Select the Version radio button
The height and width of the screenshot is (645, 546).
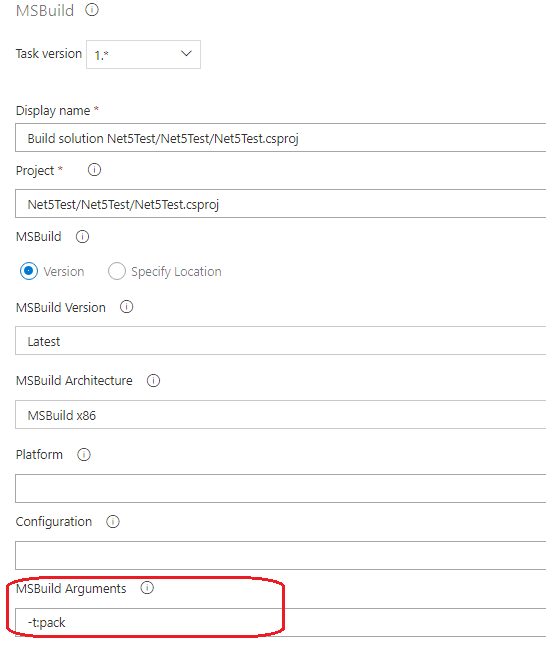pyautogui.click(x=29, y=271)
